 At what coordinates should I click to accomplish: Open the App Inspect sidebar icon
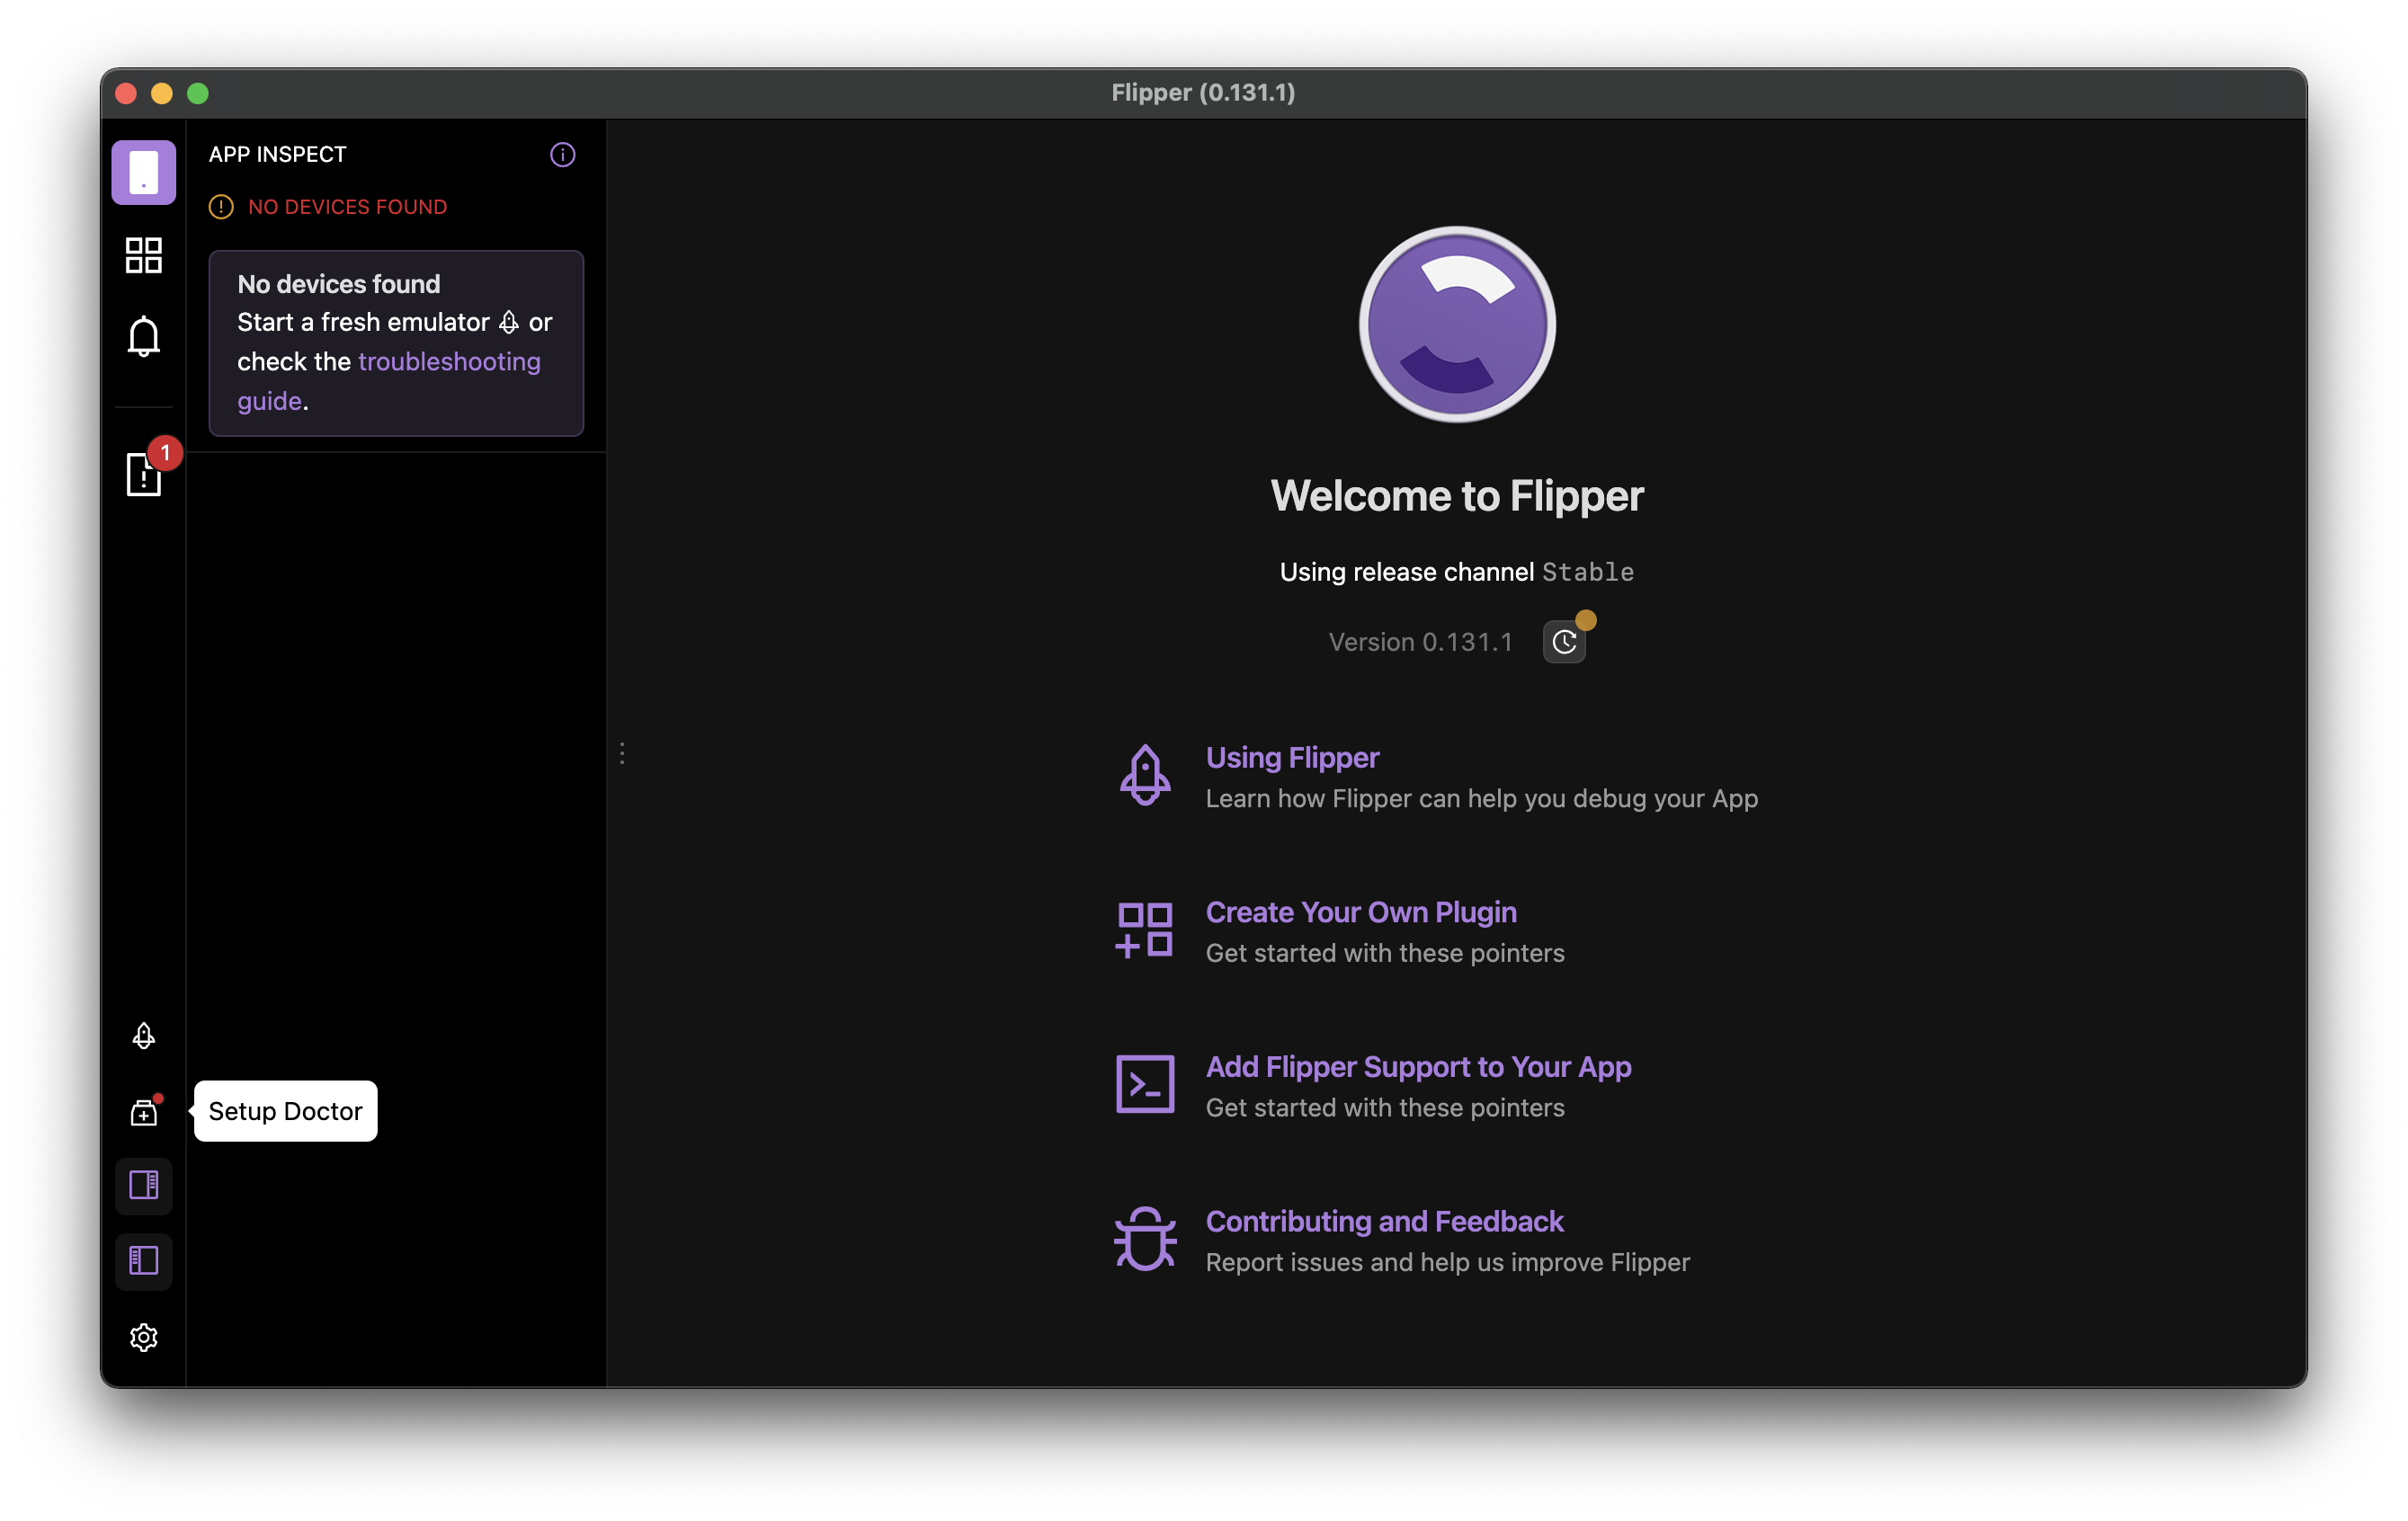coord(143,172)
